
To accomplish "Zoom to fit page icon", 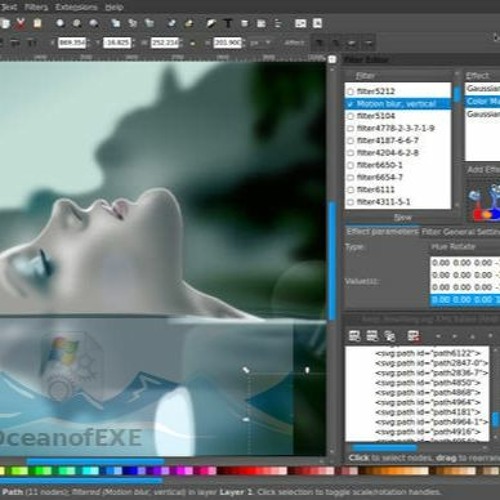I will pos(94,23).
